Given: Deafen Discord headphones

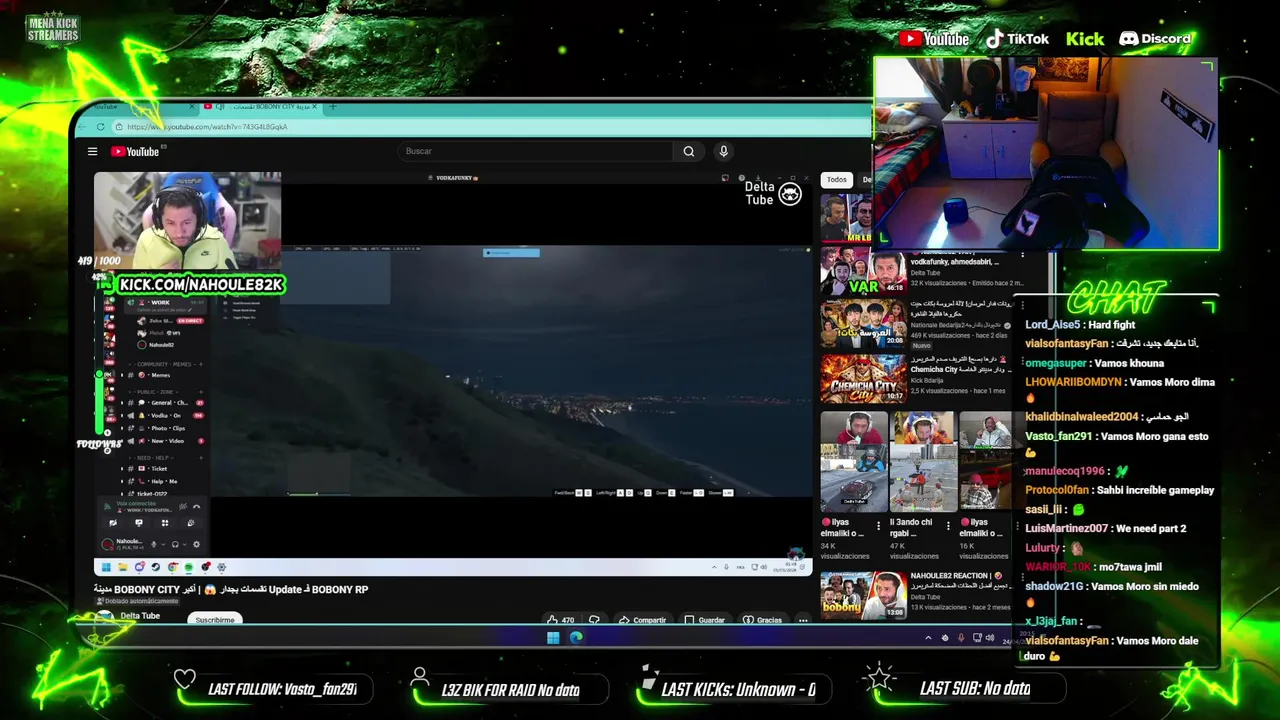Looking at the screenshot, I should [175, 544].
